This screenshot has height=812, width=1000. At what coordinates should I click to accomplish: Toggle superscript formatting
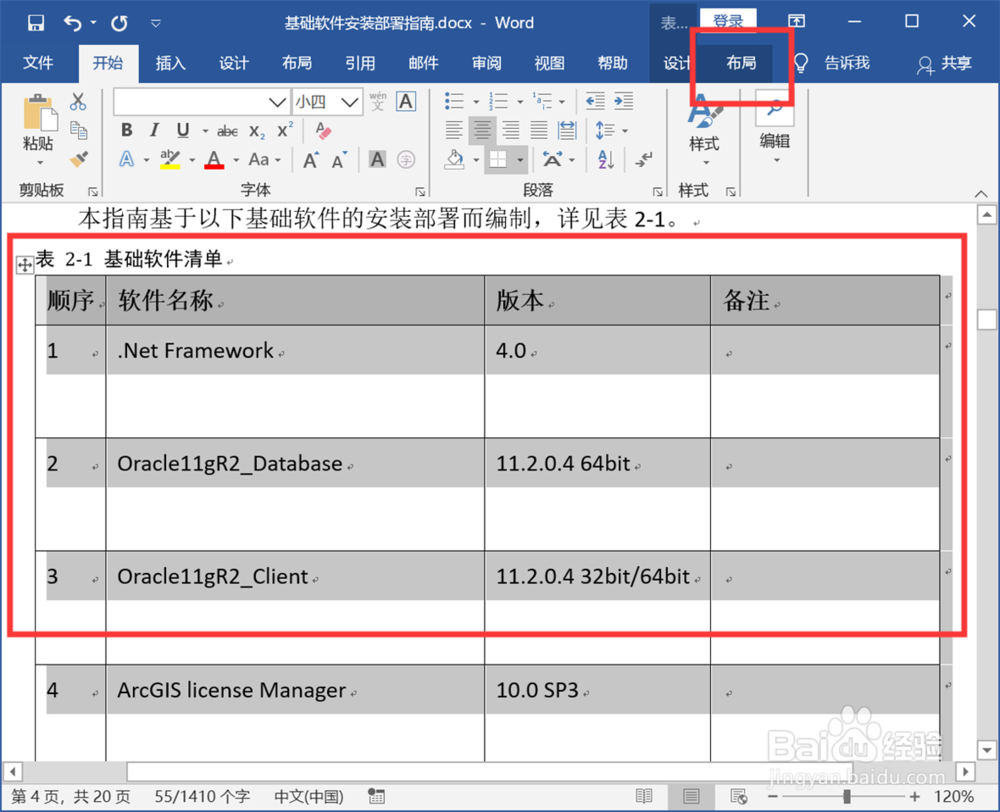point(285,130)
